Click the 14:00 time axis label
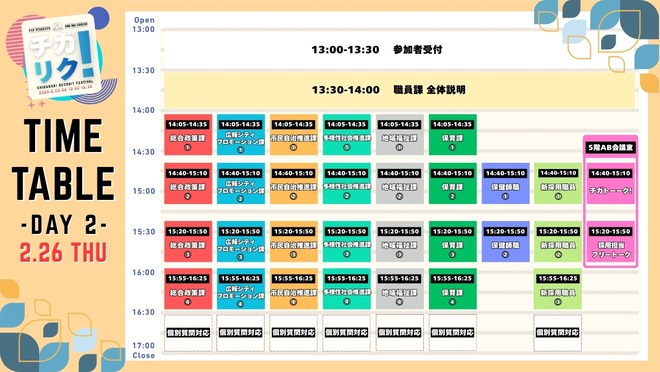 [144, 110]
